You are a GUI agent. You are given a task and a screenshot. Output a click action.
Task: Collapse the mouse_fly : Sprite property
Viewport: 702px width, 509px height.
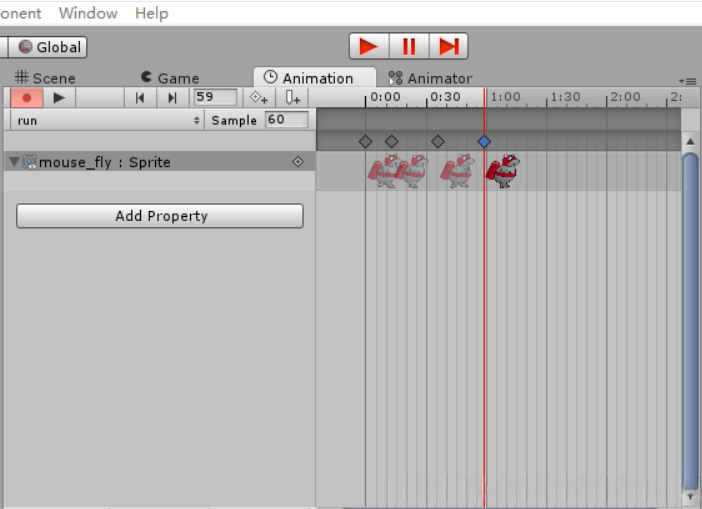pos(14,162)
